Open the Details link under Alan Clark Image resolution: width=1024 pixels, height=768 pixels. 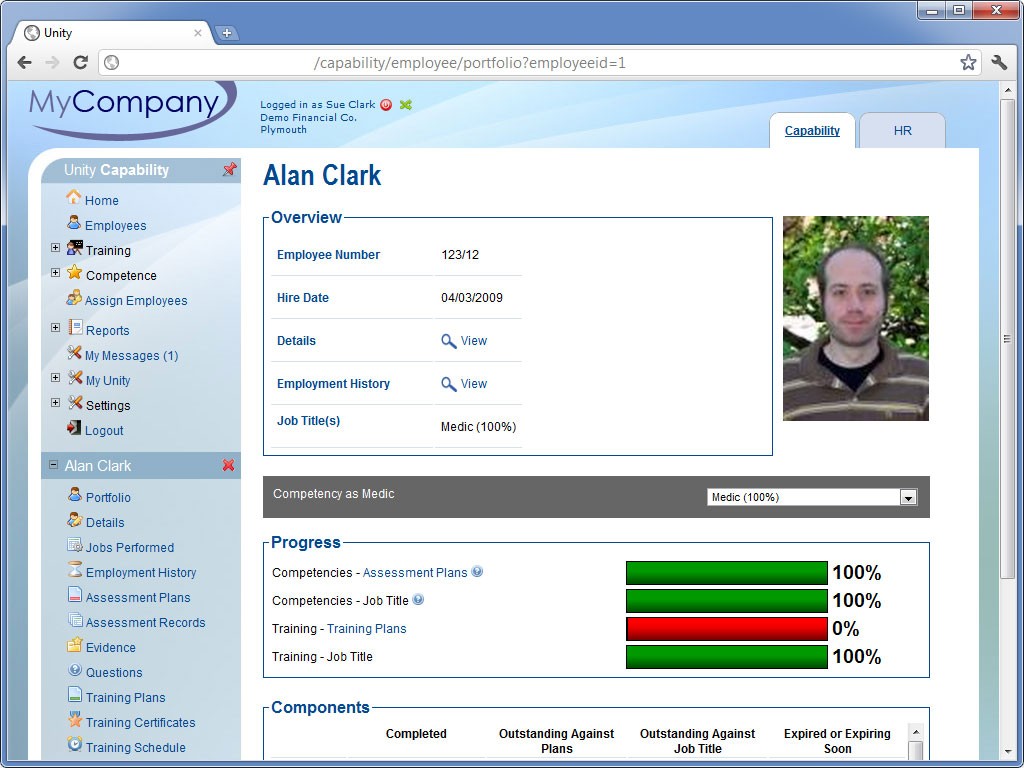click(104, 522)
